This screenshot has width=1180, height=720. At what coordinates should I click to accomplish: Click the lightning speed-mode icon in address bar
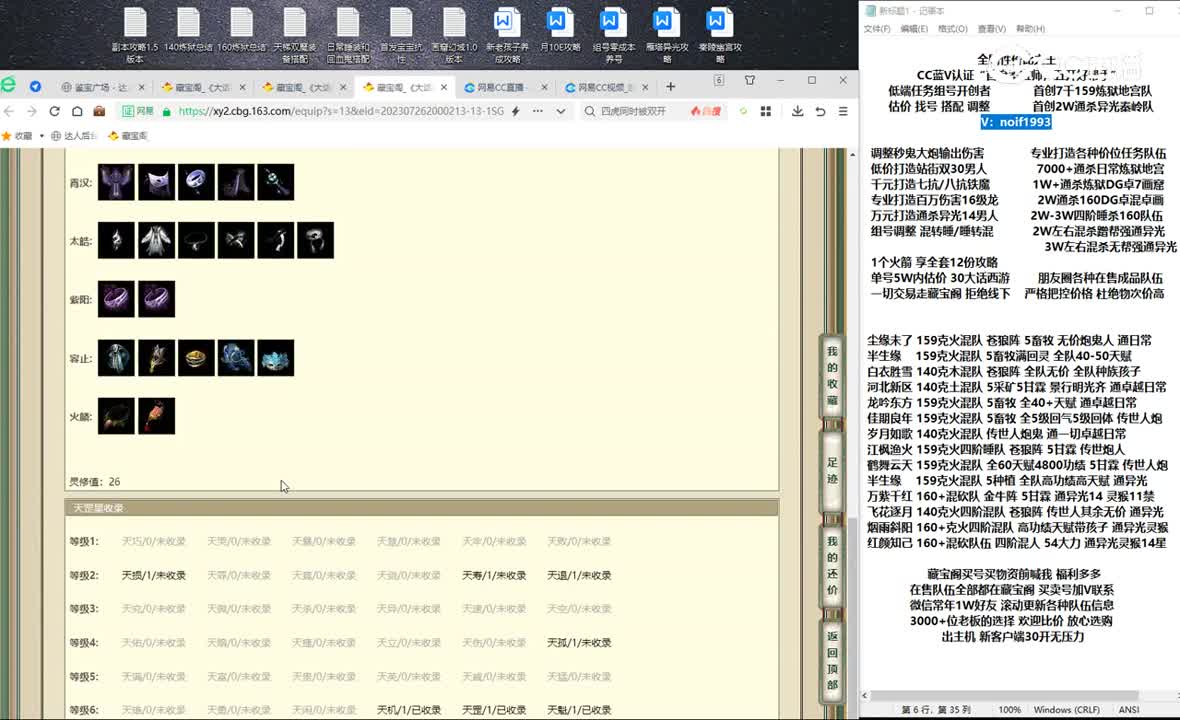516,111
